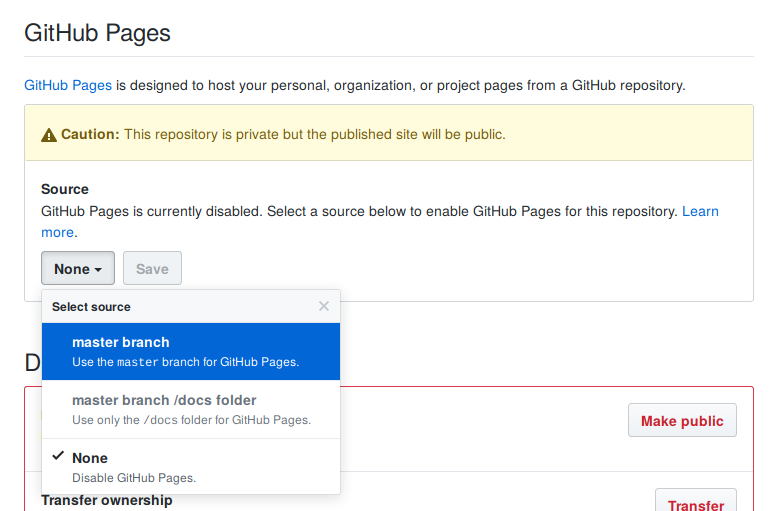Screen dimensions: 773x511
Task: Click the GitHub Pages page heading
Action: pyautogui.click(x=97, y=33)
